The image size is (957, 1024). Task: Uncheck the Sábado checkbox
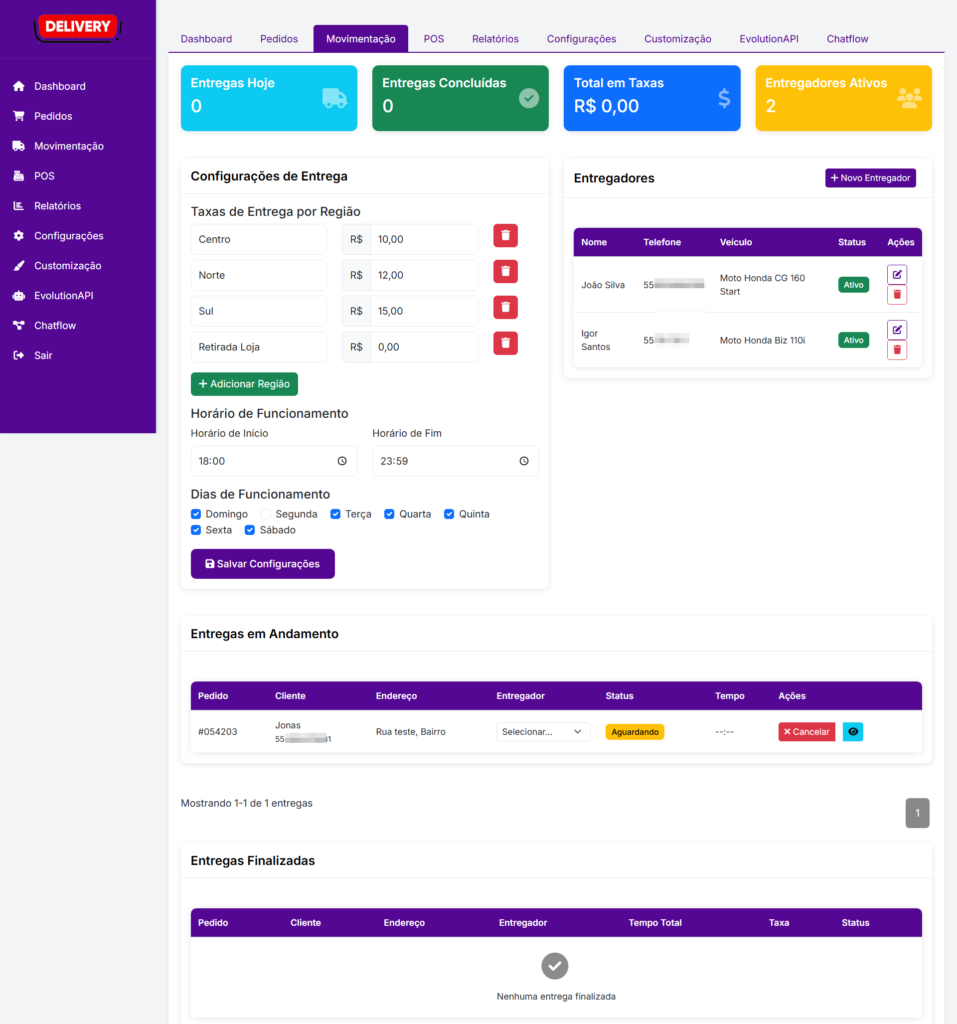pos(249,530)
